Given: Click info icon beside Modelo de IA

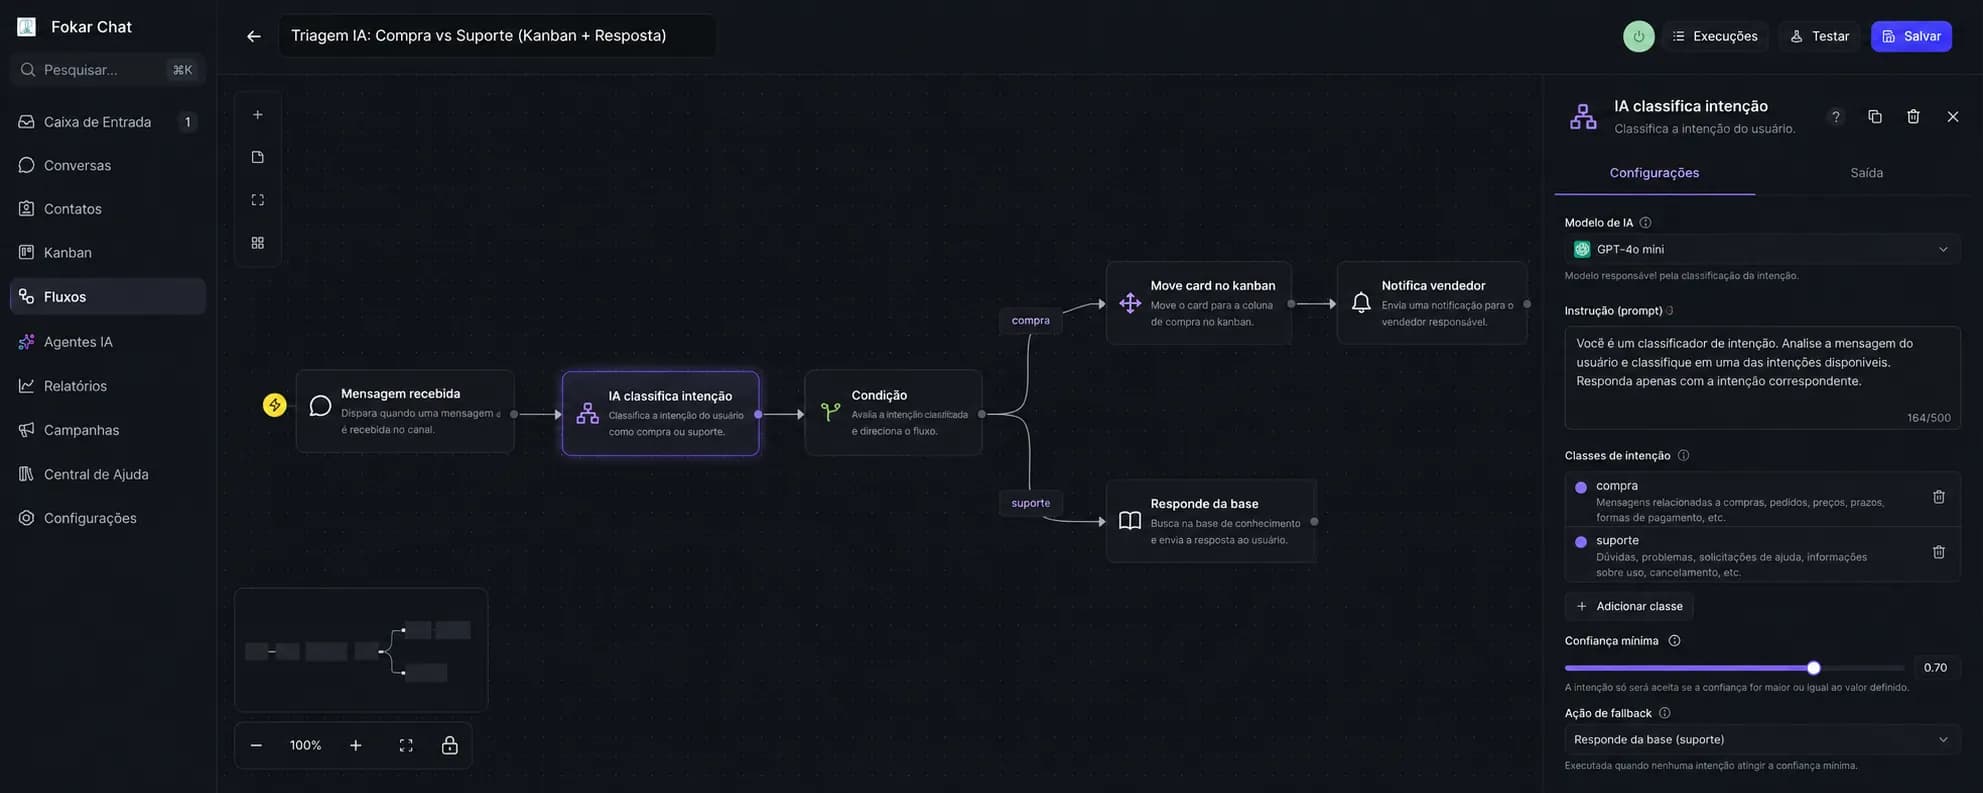Looking at the screenshot, I should coord(1645,223).
